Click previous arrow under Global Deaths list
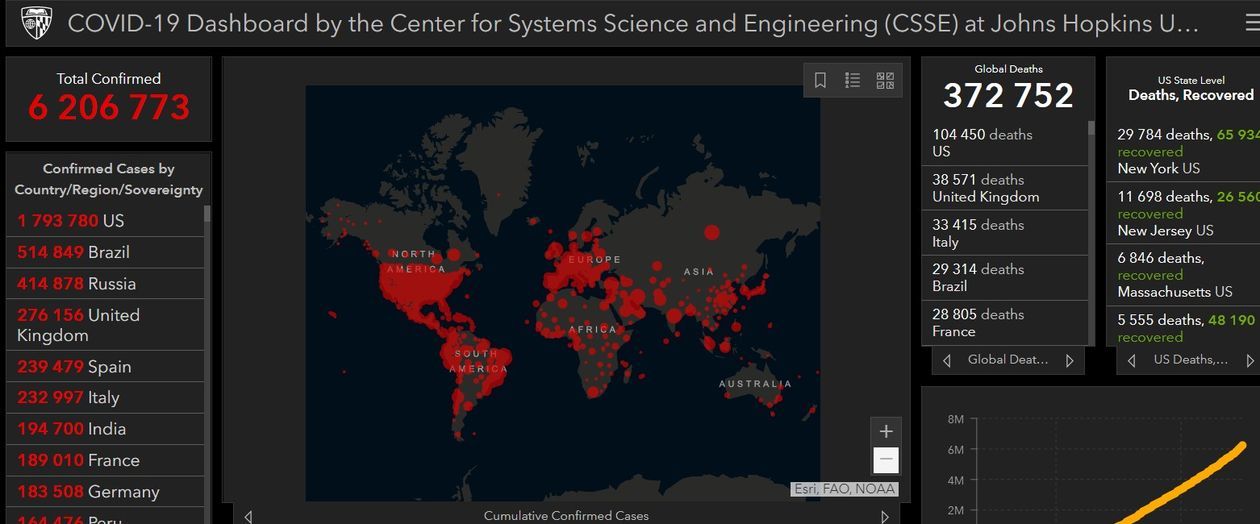Viewport: 1260px width, 524px height. 946,360
